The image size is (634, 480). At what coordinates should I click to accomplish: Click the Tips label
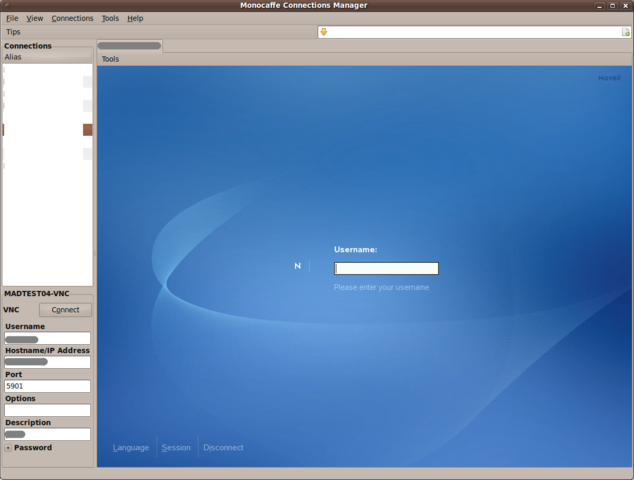pos(13,32)
